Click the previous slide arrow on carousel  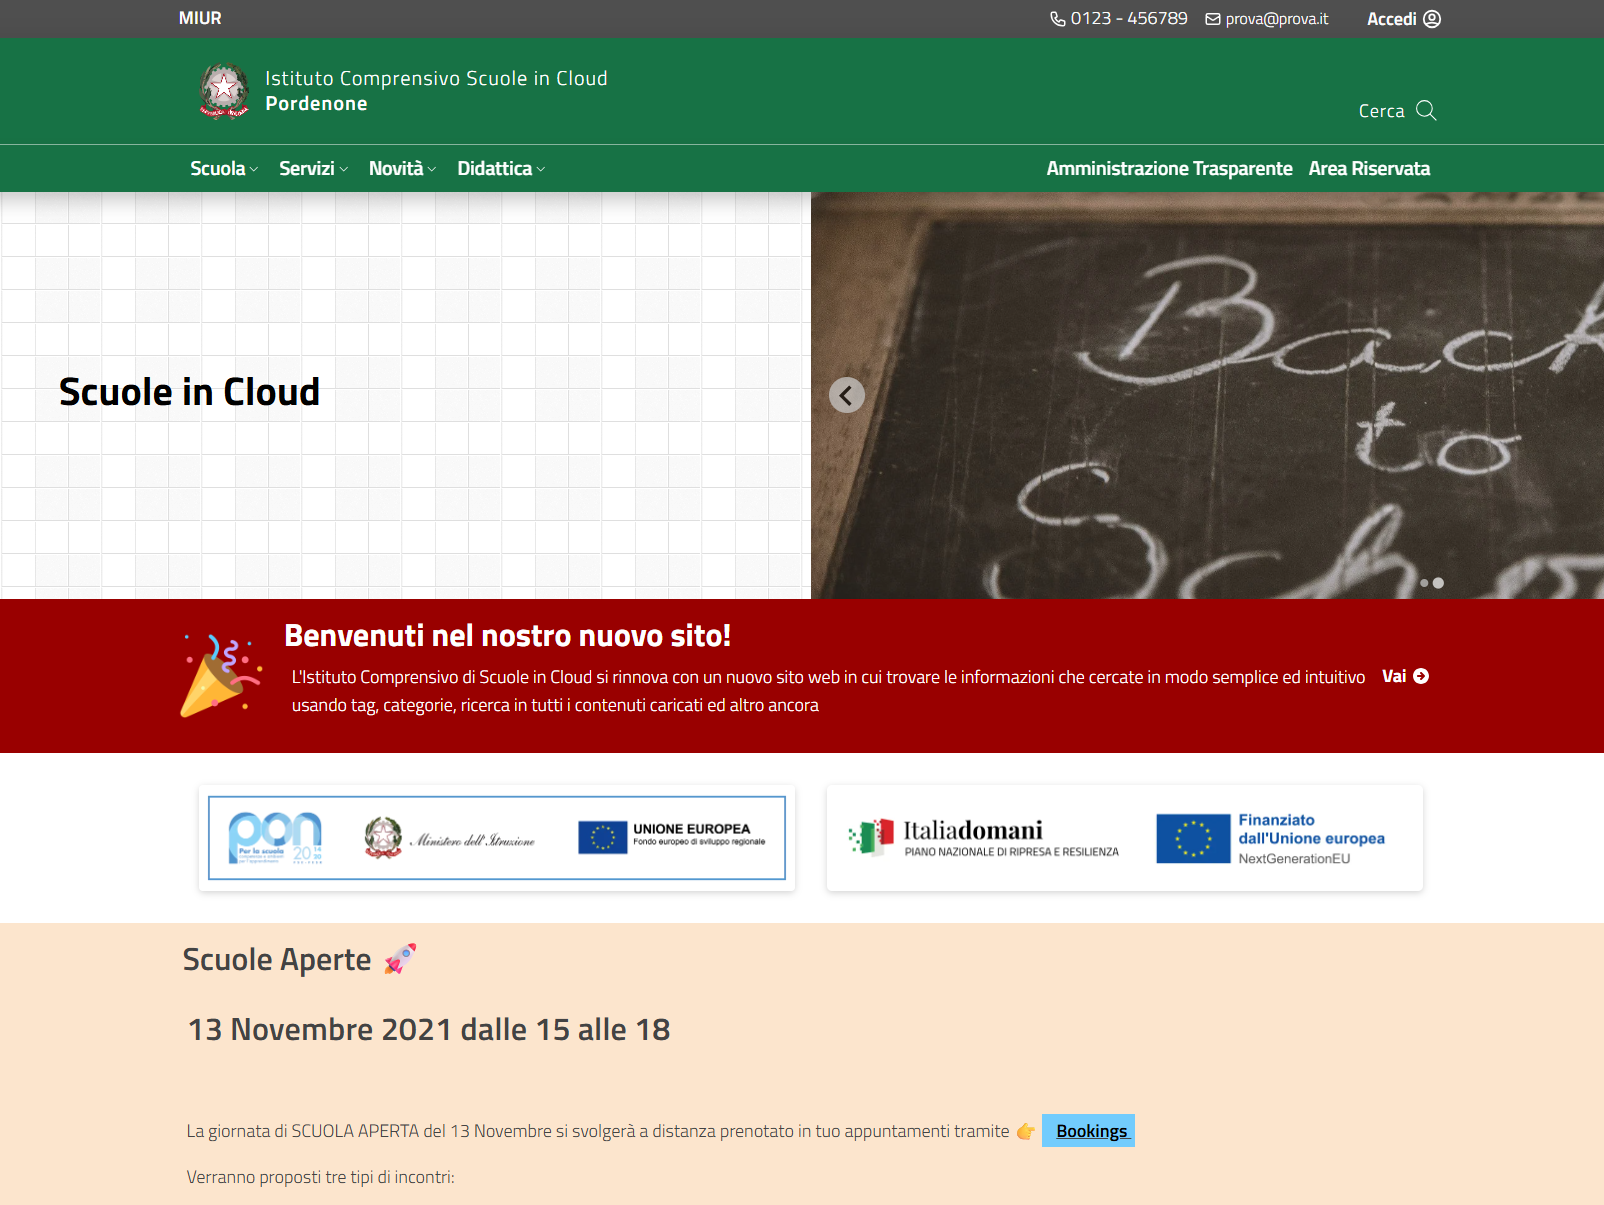[x=846, y=395]
